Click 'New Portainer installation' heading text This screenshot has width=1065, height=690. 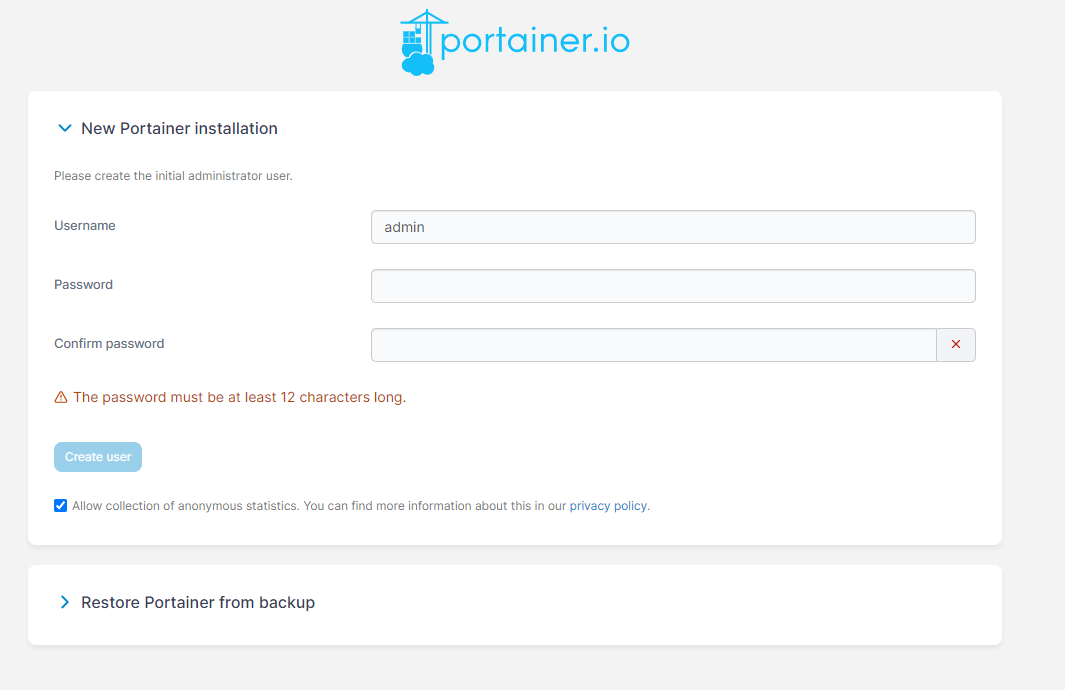pos(179,128)
